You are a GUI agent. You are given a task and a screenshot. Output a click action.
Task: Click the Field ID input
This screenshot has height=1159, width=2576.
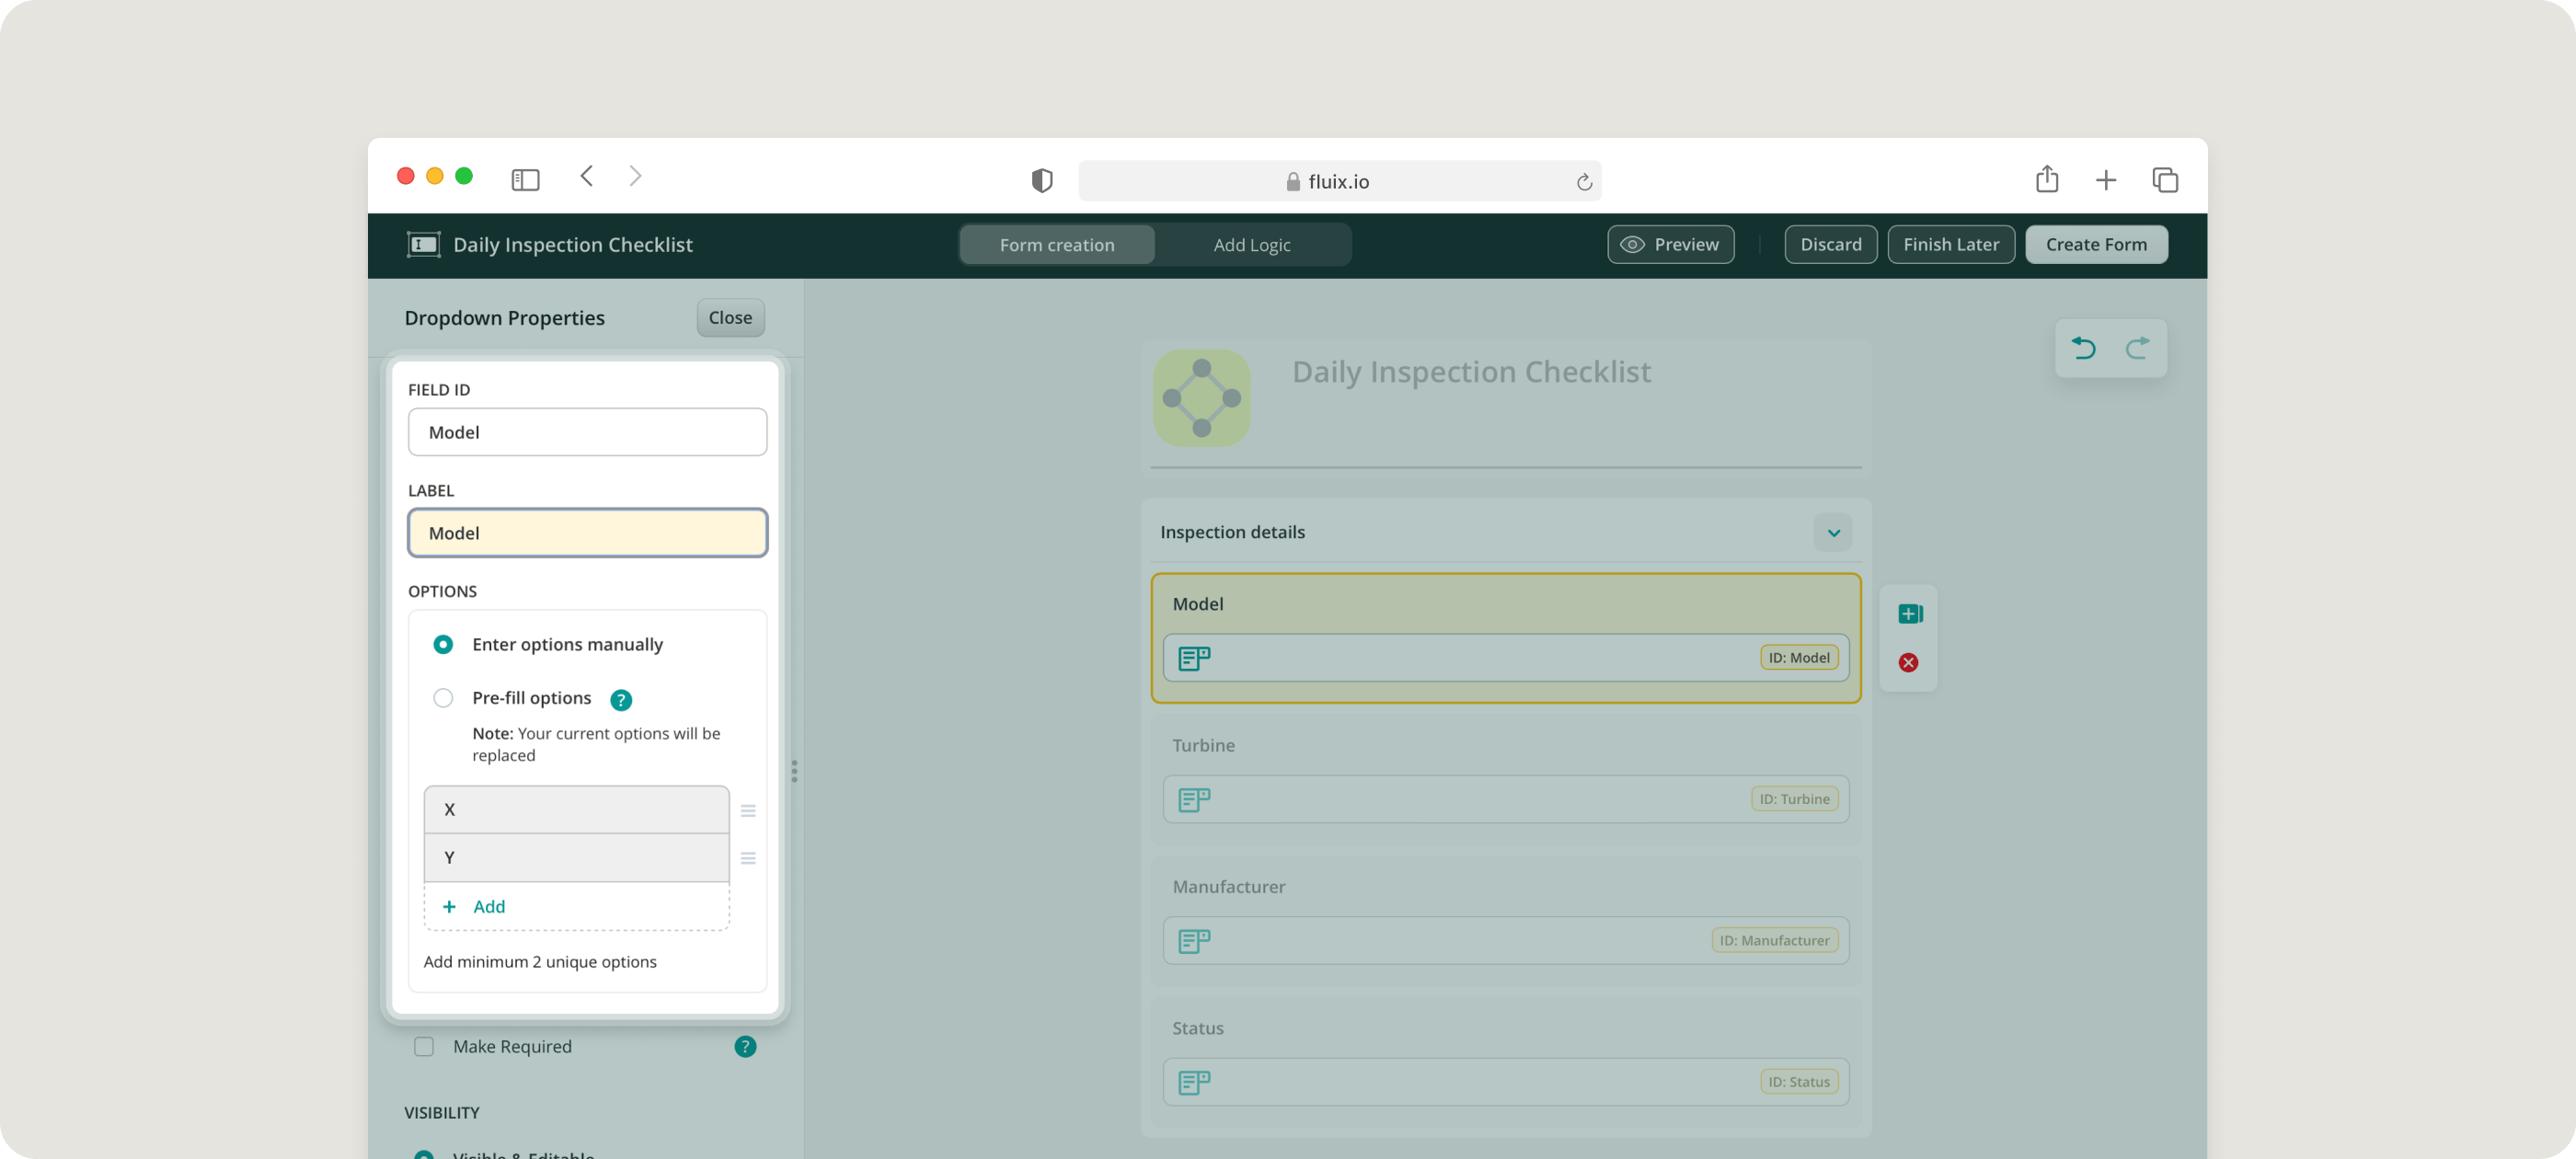coord(587,433)
